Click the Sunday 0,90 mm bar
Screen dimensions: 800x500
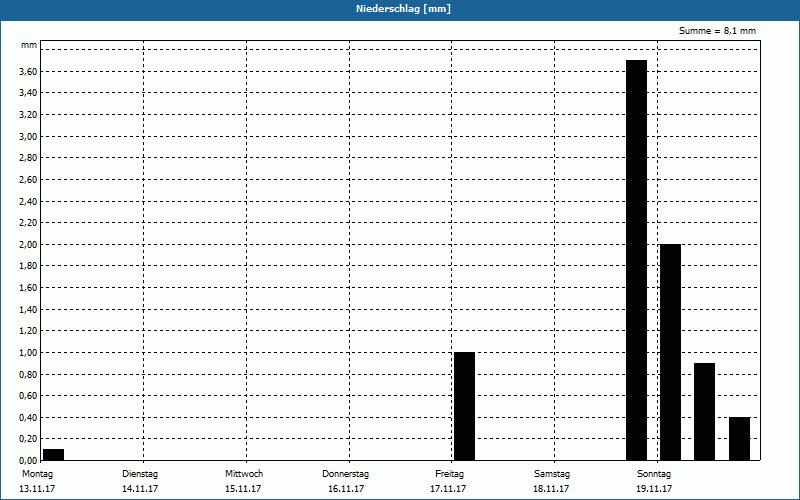coord(705,412)
